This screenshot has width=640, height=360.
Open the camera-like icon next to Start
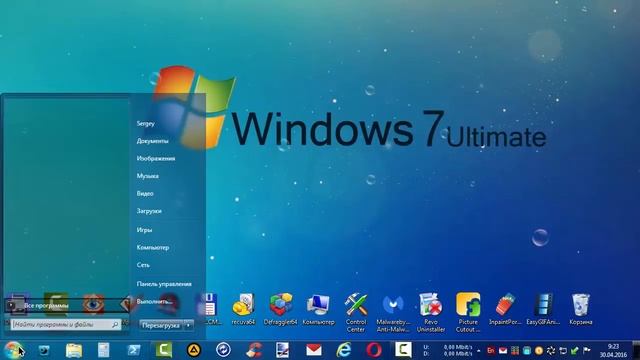(44, 350)
